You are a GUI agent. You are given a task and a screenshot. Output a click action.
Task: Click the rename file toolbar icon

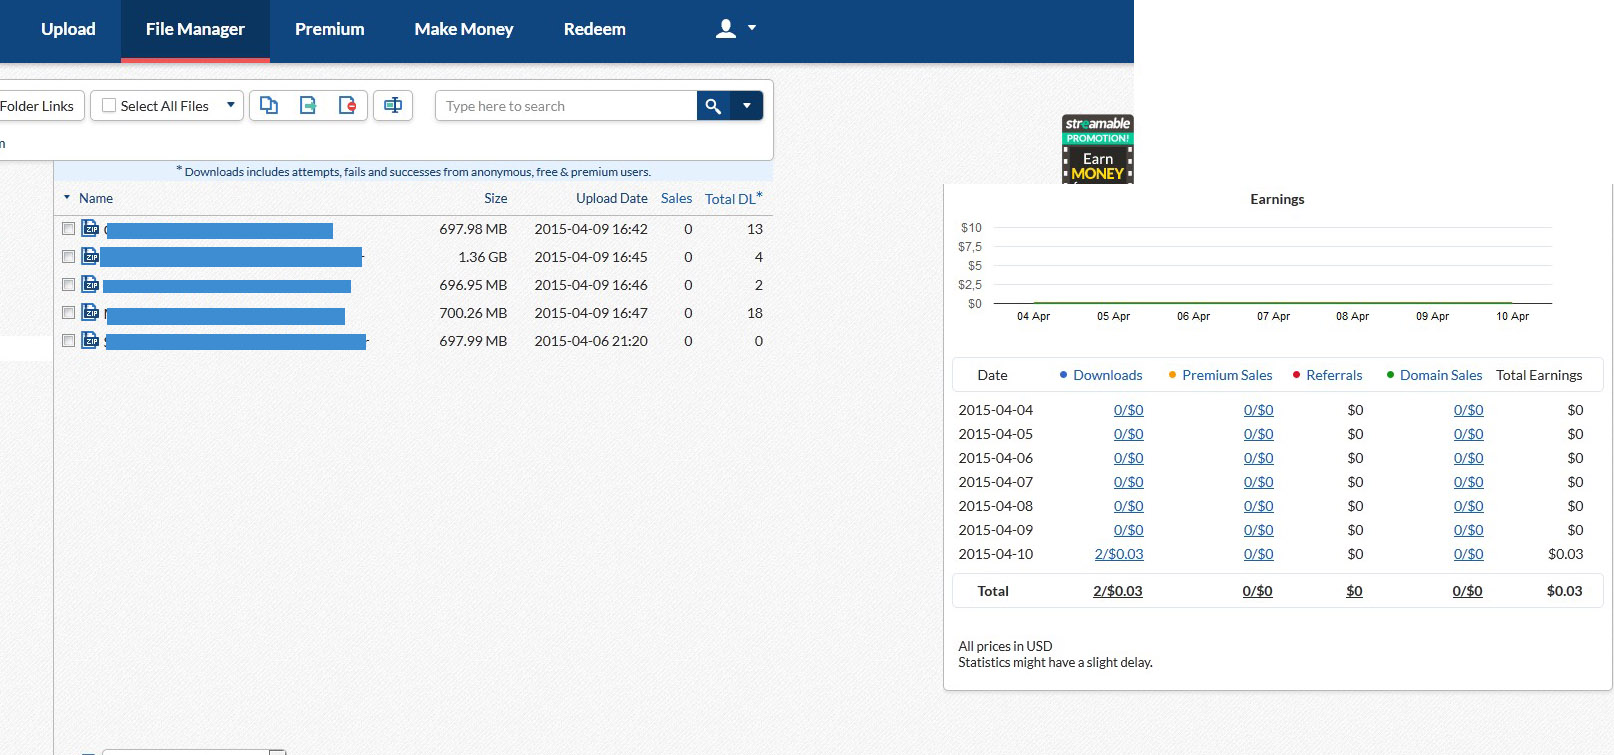[x=393, y=105]
